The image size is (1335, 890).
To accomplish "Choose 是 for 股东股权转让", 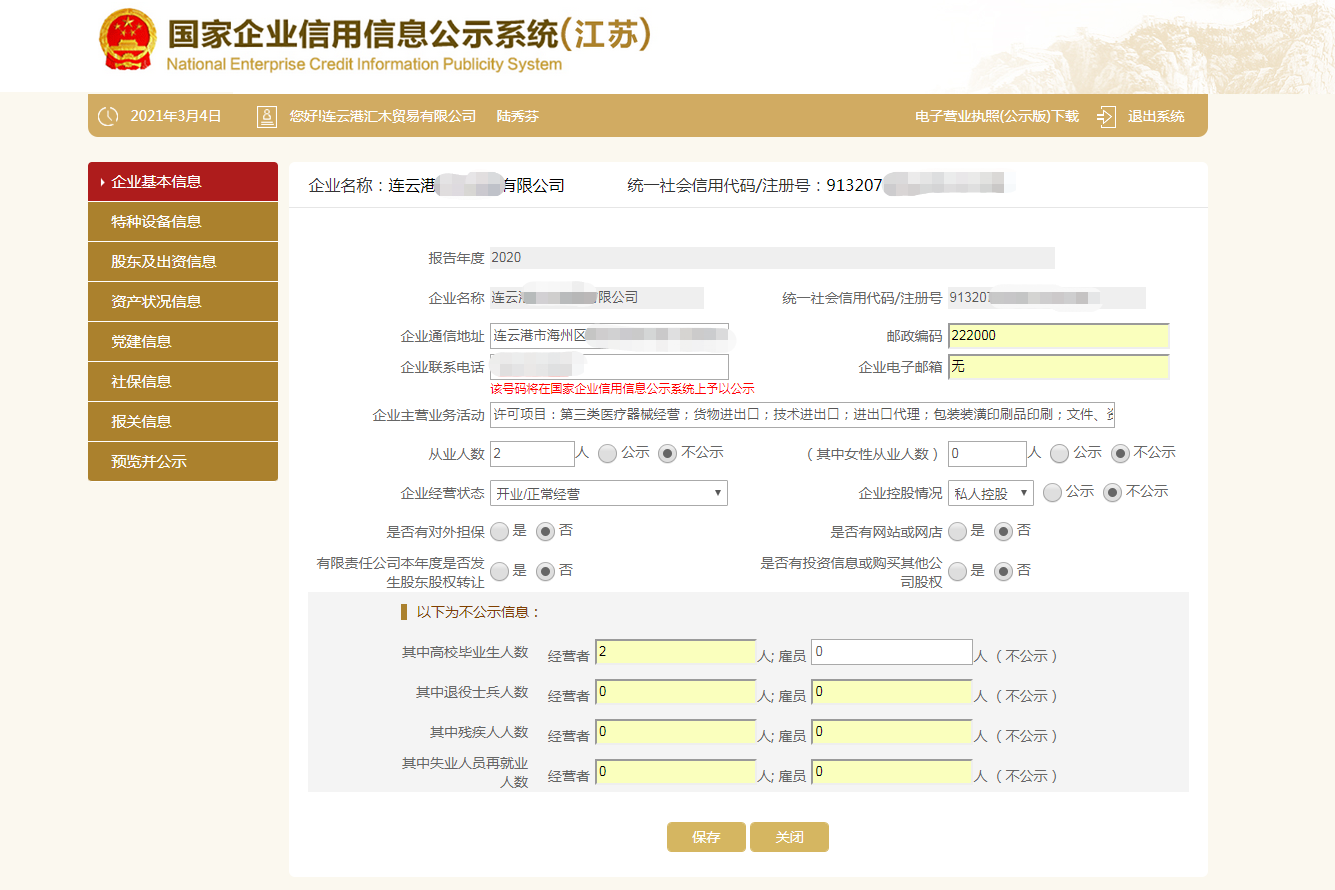I will (x=499, y=571).
